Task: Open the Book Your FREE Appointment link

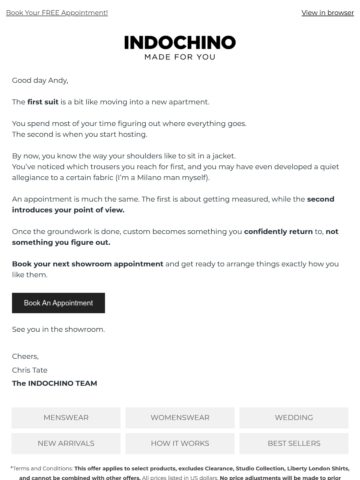Action: 57,13
